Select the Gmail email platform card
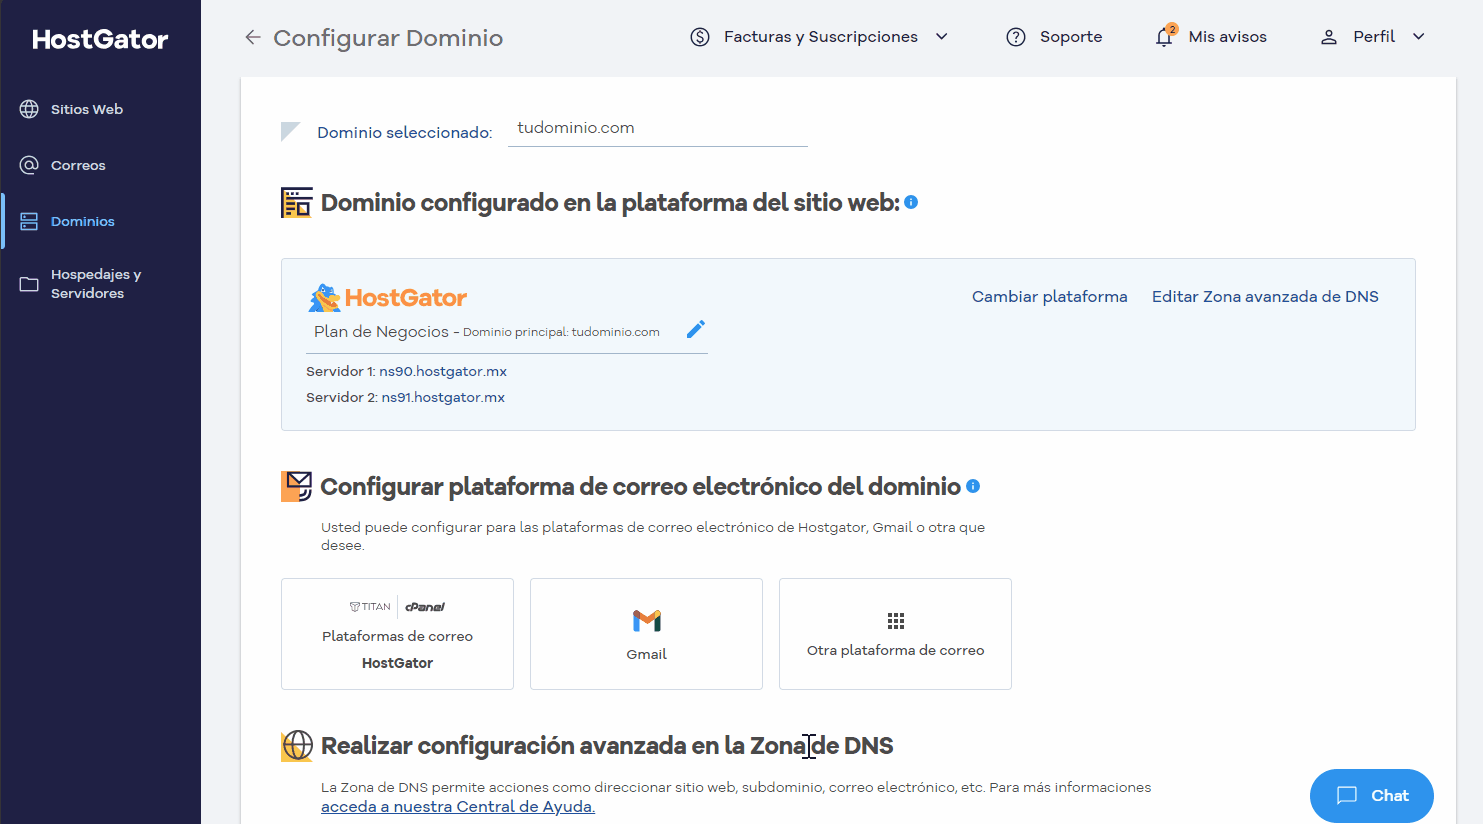Screen dimensions: 1483x824 tap(646, 634)
